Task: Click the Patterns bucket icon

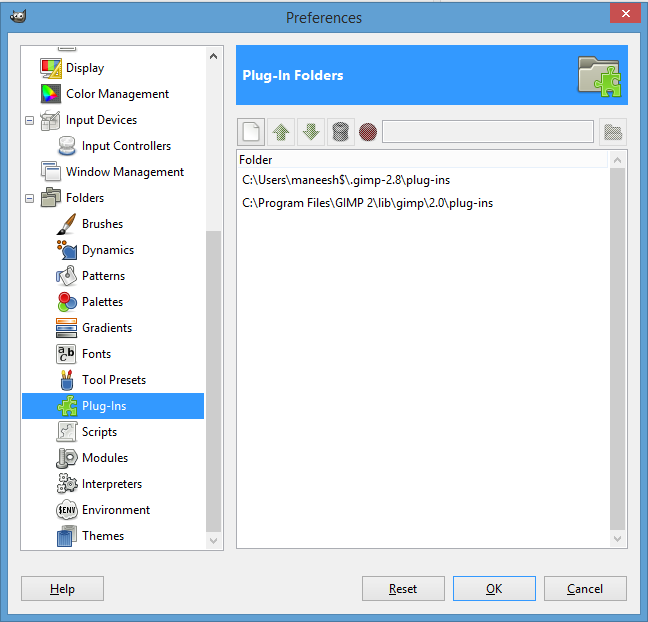Action: click(x=67, y=276)
